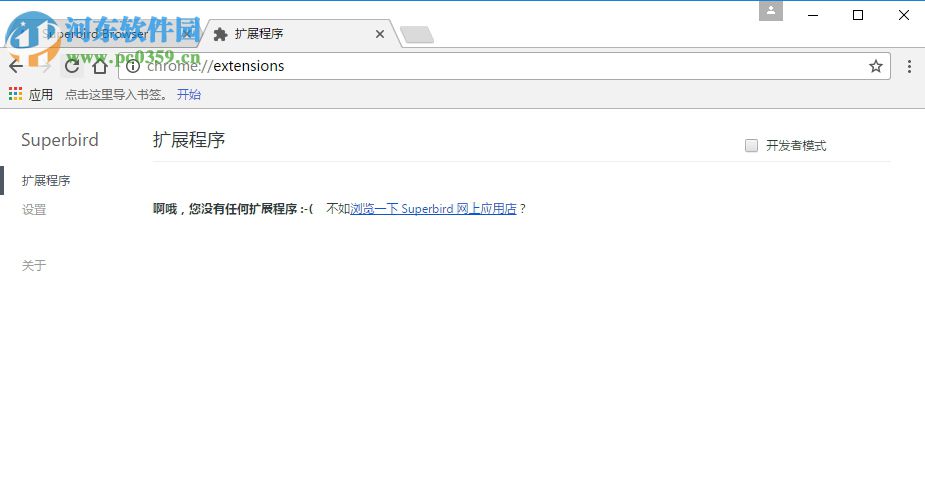Open the three-dot browser menu
This screenshot has width=925, height=488.
coord(909,66)
